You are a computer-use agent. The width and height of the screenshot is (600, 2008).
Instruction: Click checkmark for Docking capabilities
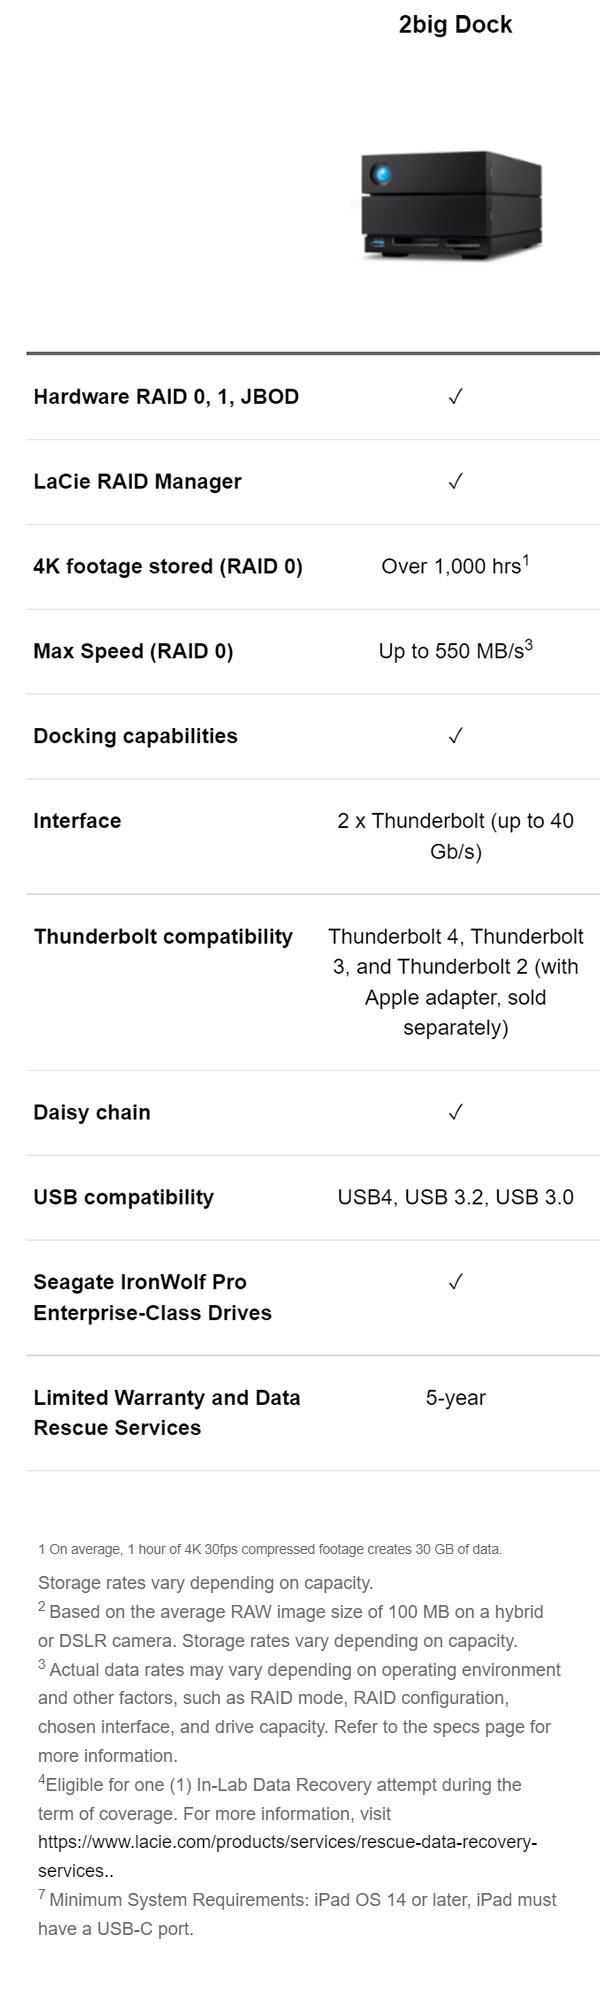(455, 736)
